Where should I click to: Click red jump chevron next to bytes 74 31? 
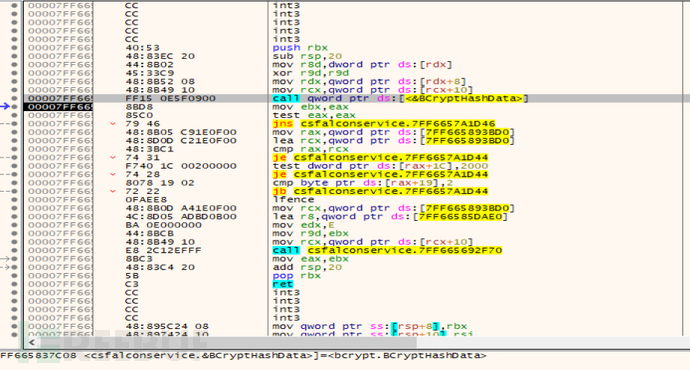[113, 158]
